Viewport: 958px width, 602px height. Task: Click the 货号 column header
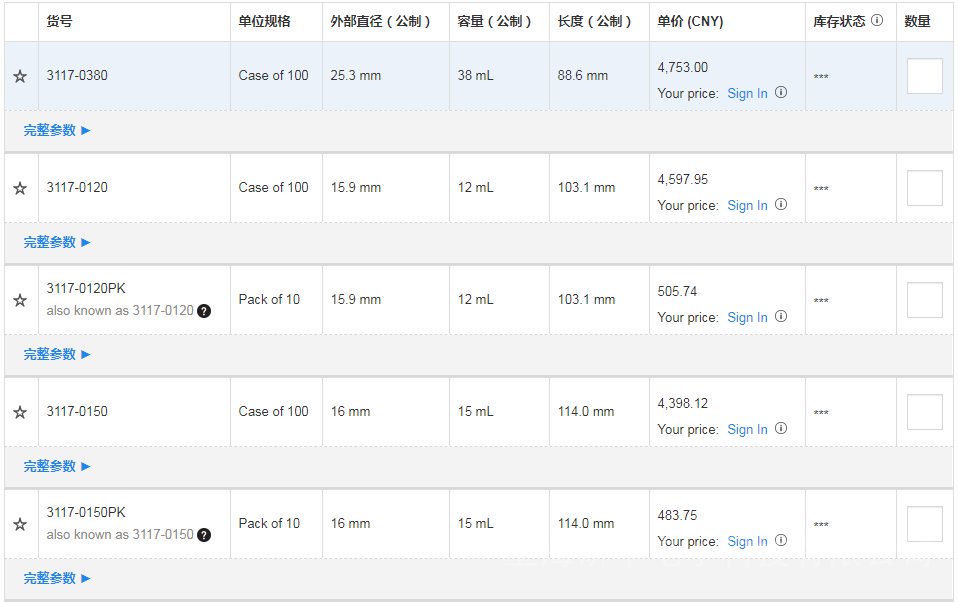coord(58,21)
